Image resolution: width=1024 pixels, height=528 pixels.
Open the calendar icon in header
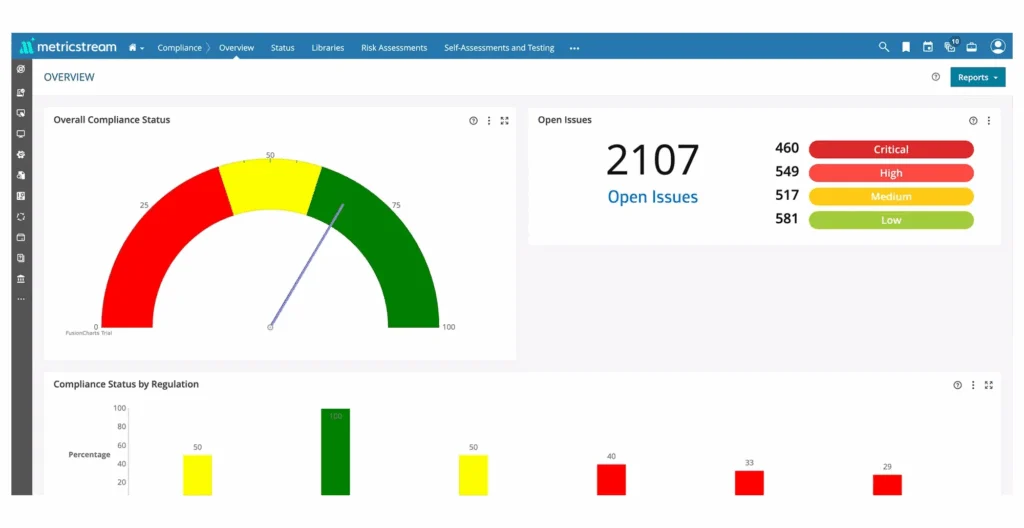[927, 47]
